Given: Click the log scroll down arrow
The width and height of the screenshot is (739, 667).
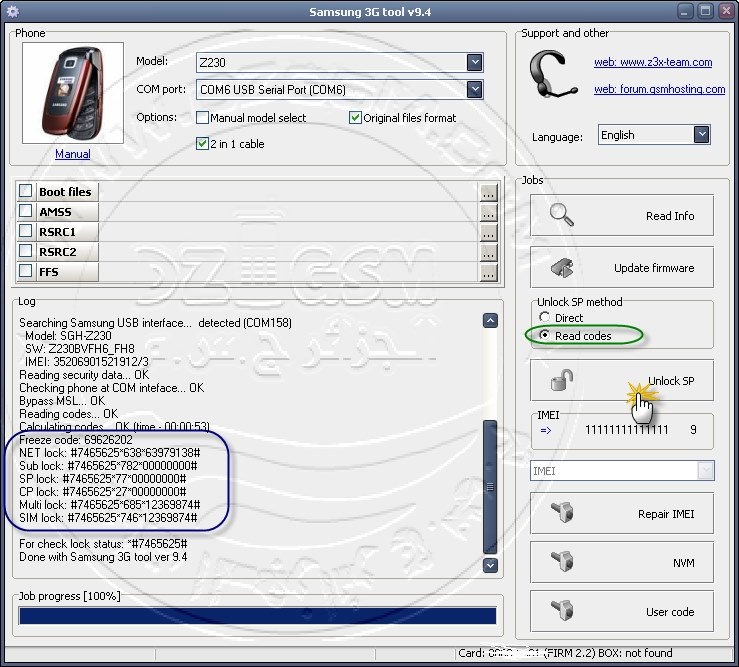Looking at the screenshot, I should point(490,565).
